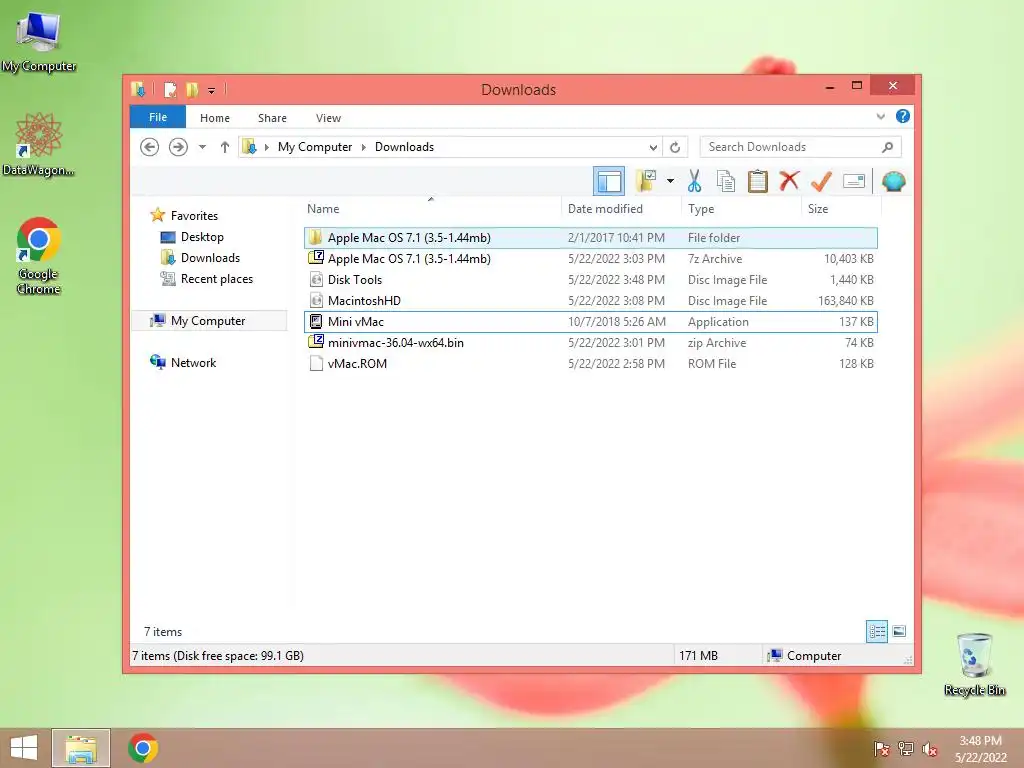Image resolution: width=1024 pixels, height=768 pixels.
Task: Expand the ribbon with the chevron
Action: (x=880, y=117)
